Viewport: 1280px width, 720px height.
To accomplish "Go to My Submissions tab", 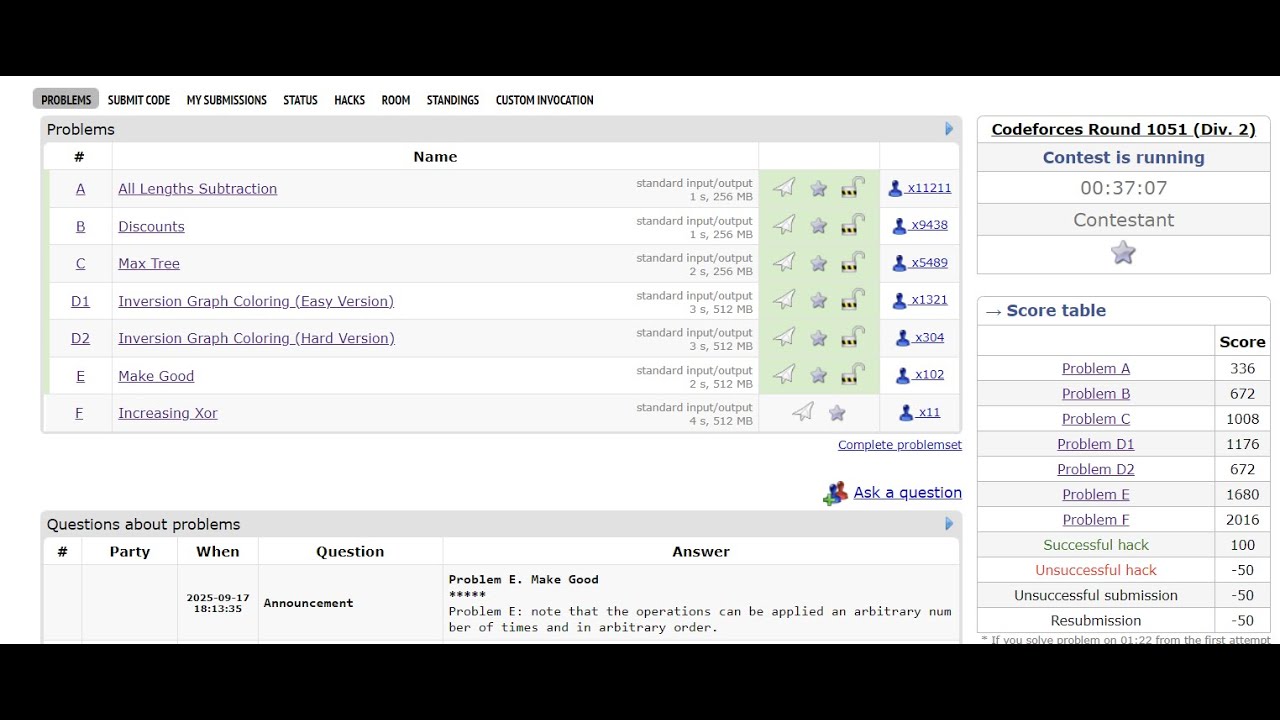I will point(227,100).
